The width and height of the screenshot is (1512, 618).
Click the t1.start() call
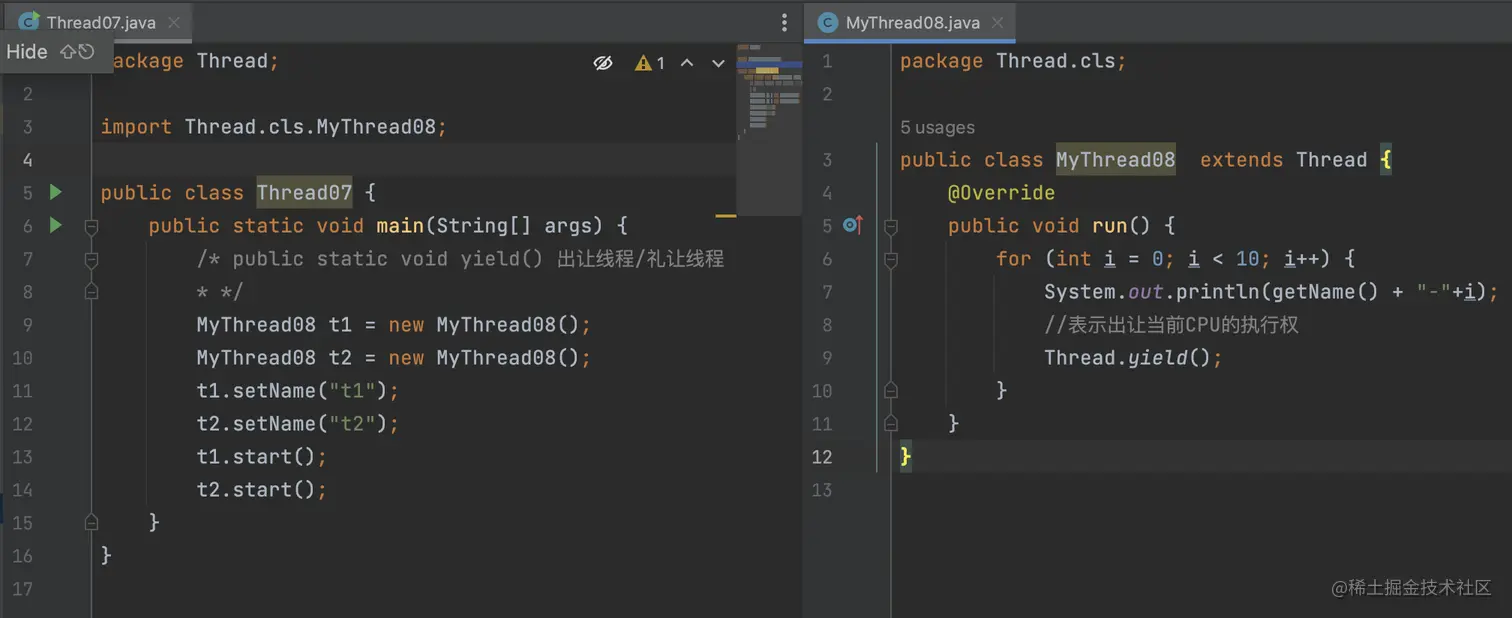tap(262, 456)
